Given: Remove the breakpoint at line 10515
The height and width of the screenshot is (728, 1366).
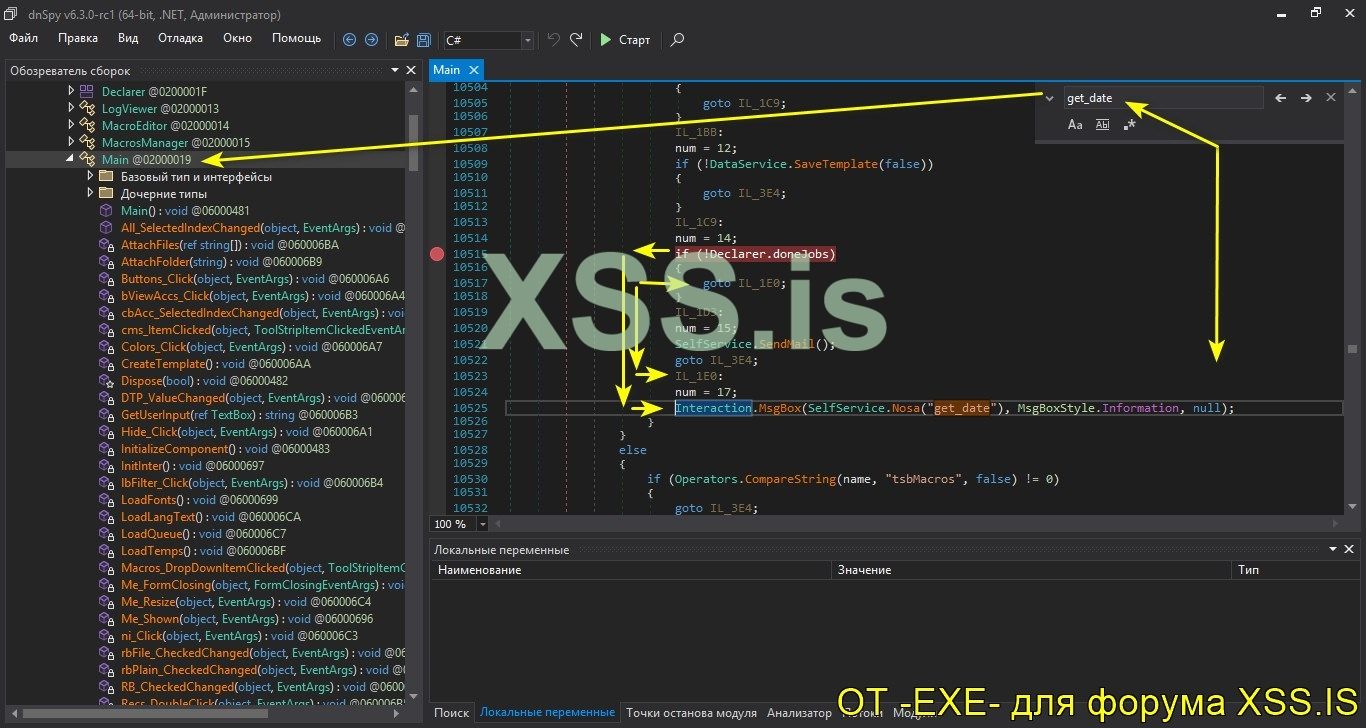Looking at the screenshot, I should tap(437, 254).
